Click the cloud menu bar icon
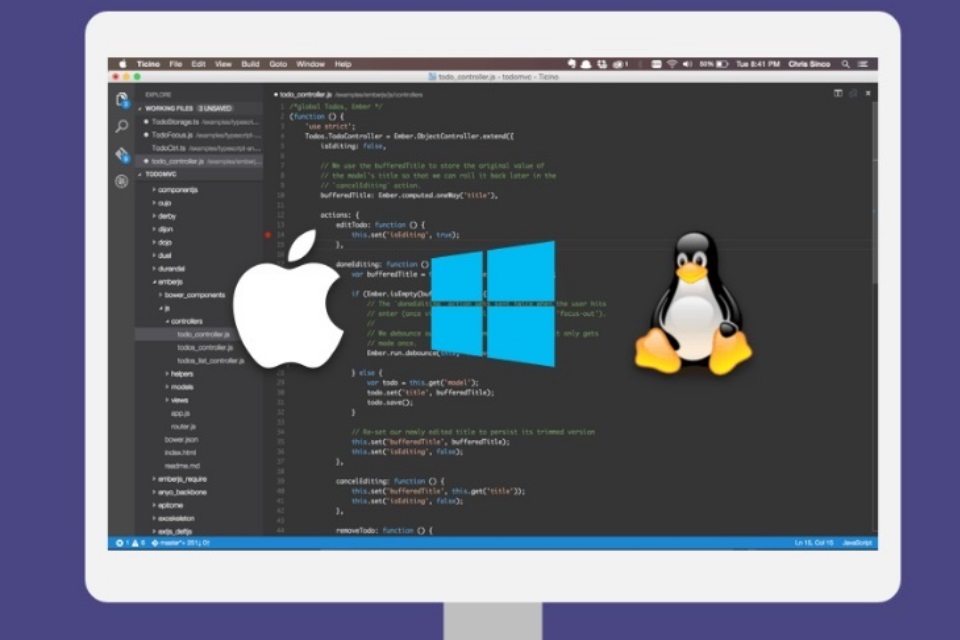 586,64
